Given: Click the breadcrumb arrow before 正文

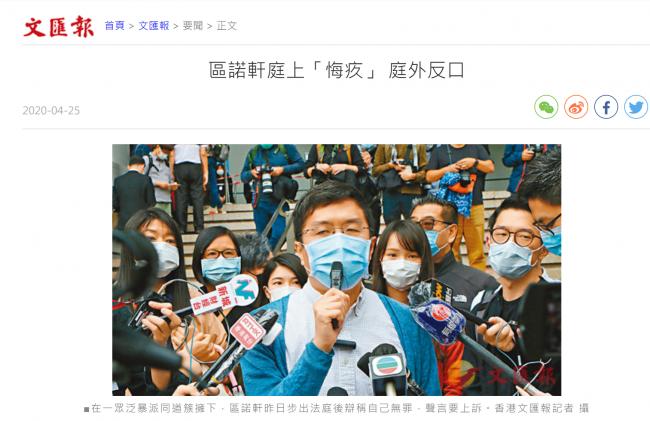Looking at the screenshot, I should click(x=210, y=26).
